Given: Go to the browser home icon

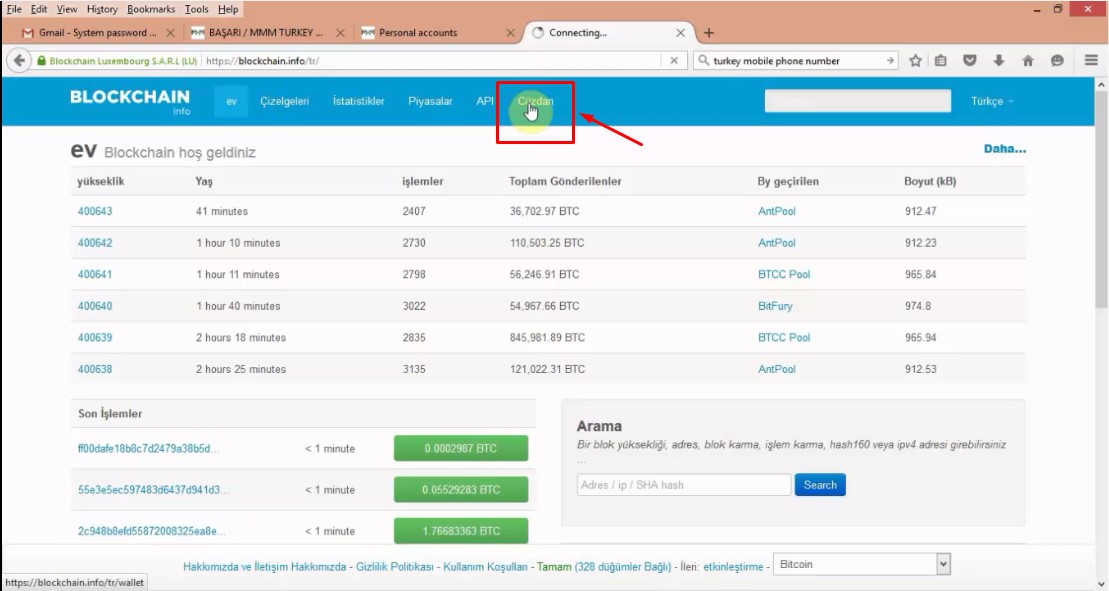Looking at the screenshot, I should coord(1028,61).
